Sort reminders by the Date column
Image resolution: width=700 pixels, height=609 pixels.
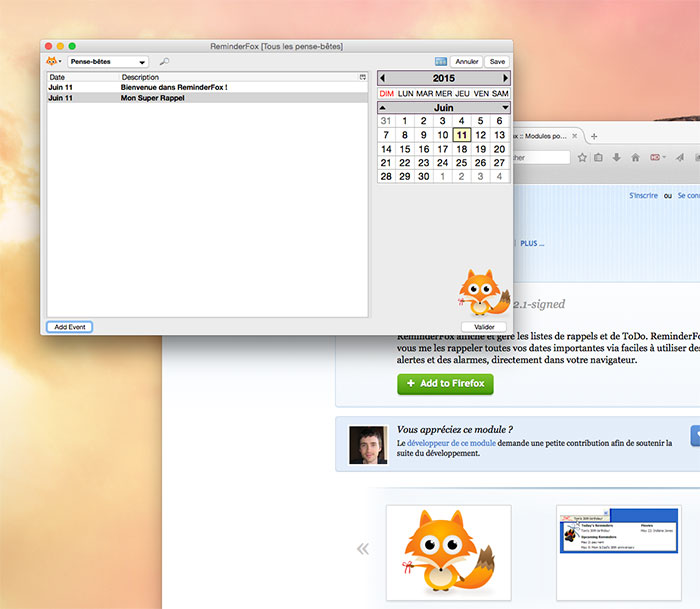[83, 77]
